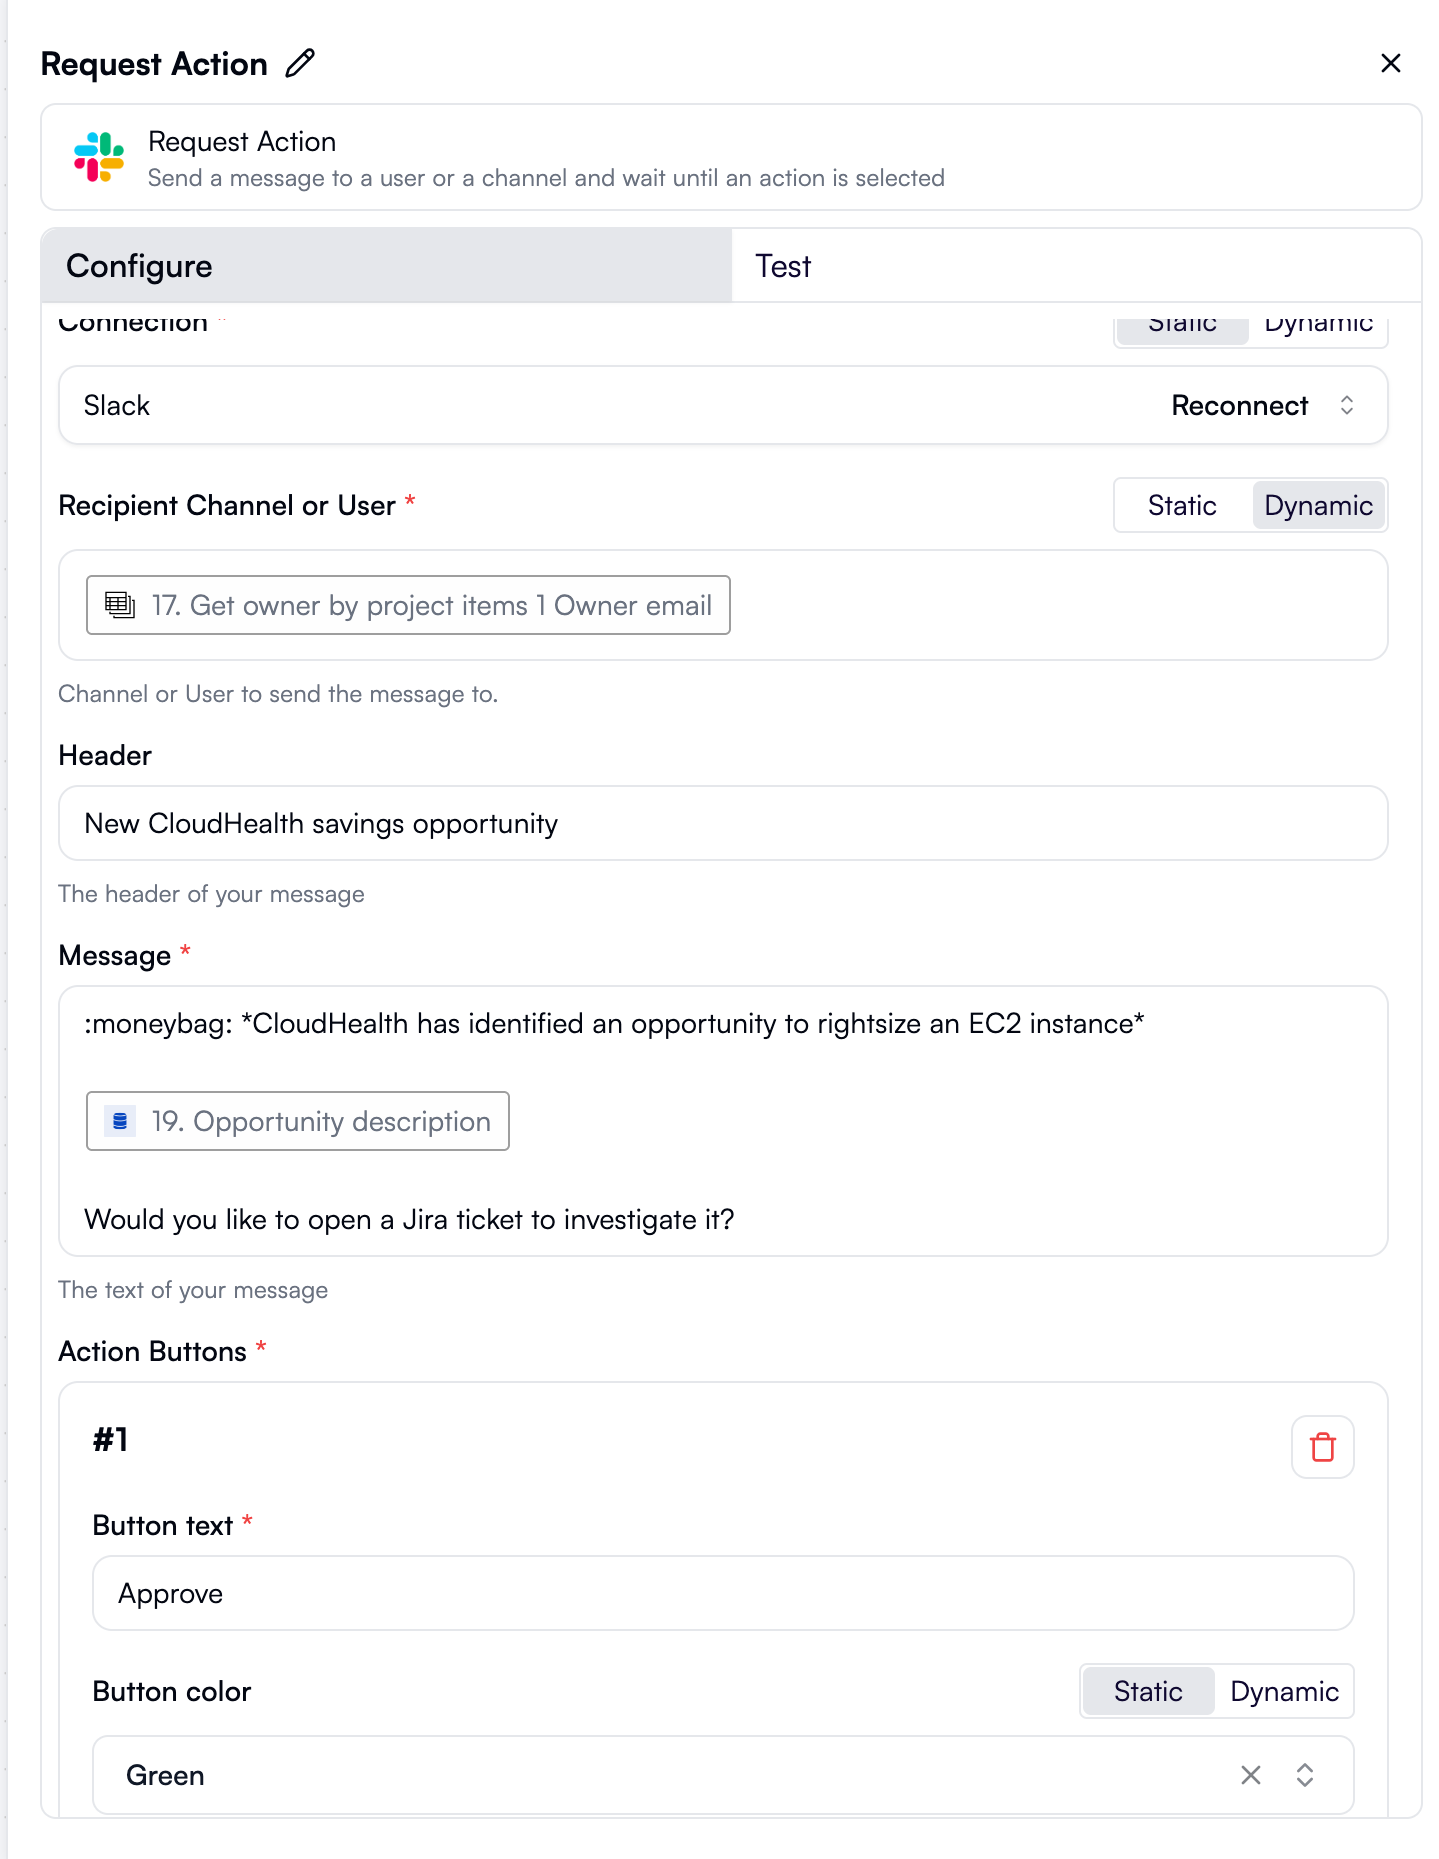Click the Reconnect button
This screenshot has height=1859, width=1439.
(1239, 405)
